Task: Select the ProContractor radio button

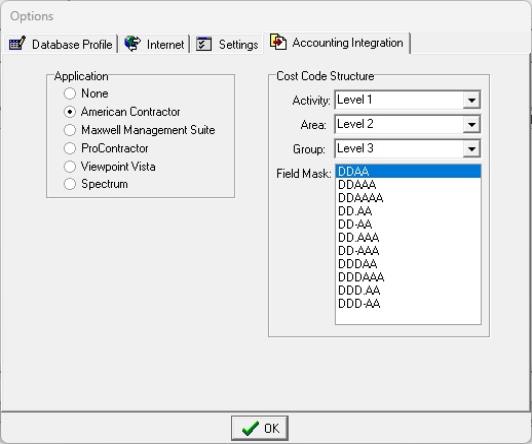Action: coord(70,148)
